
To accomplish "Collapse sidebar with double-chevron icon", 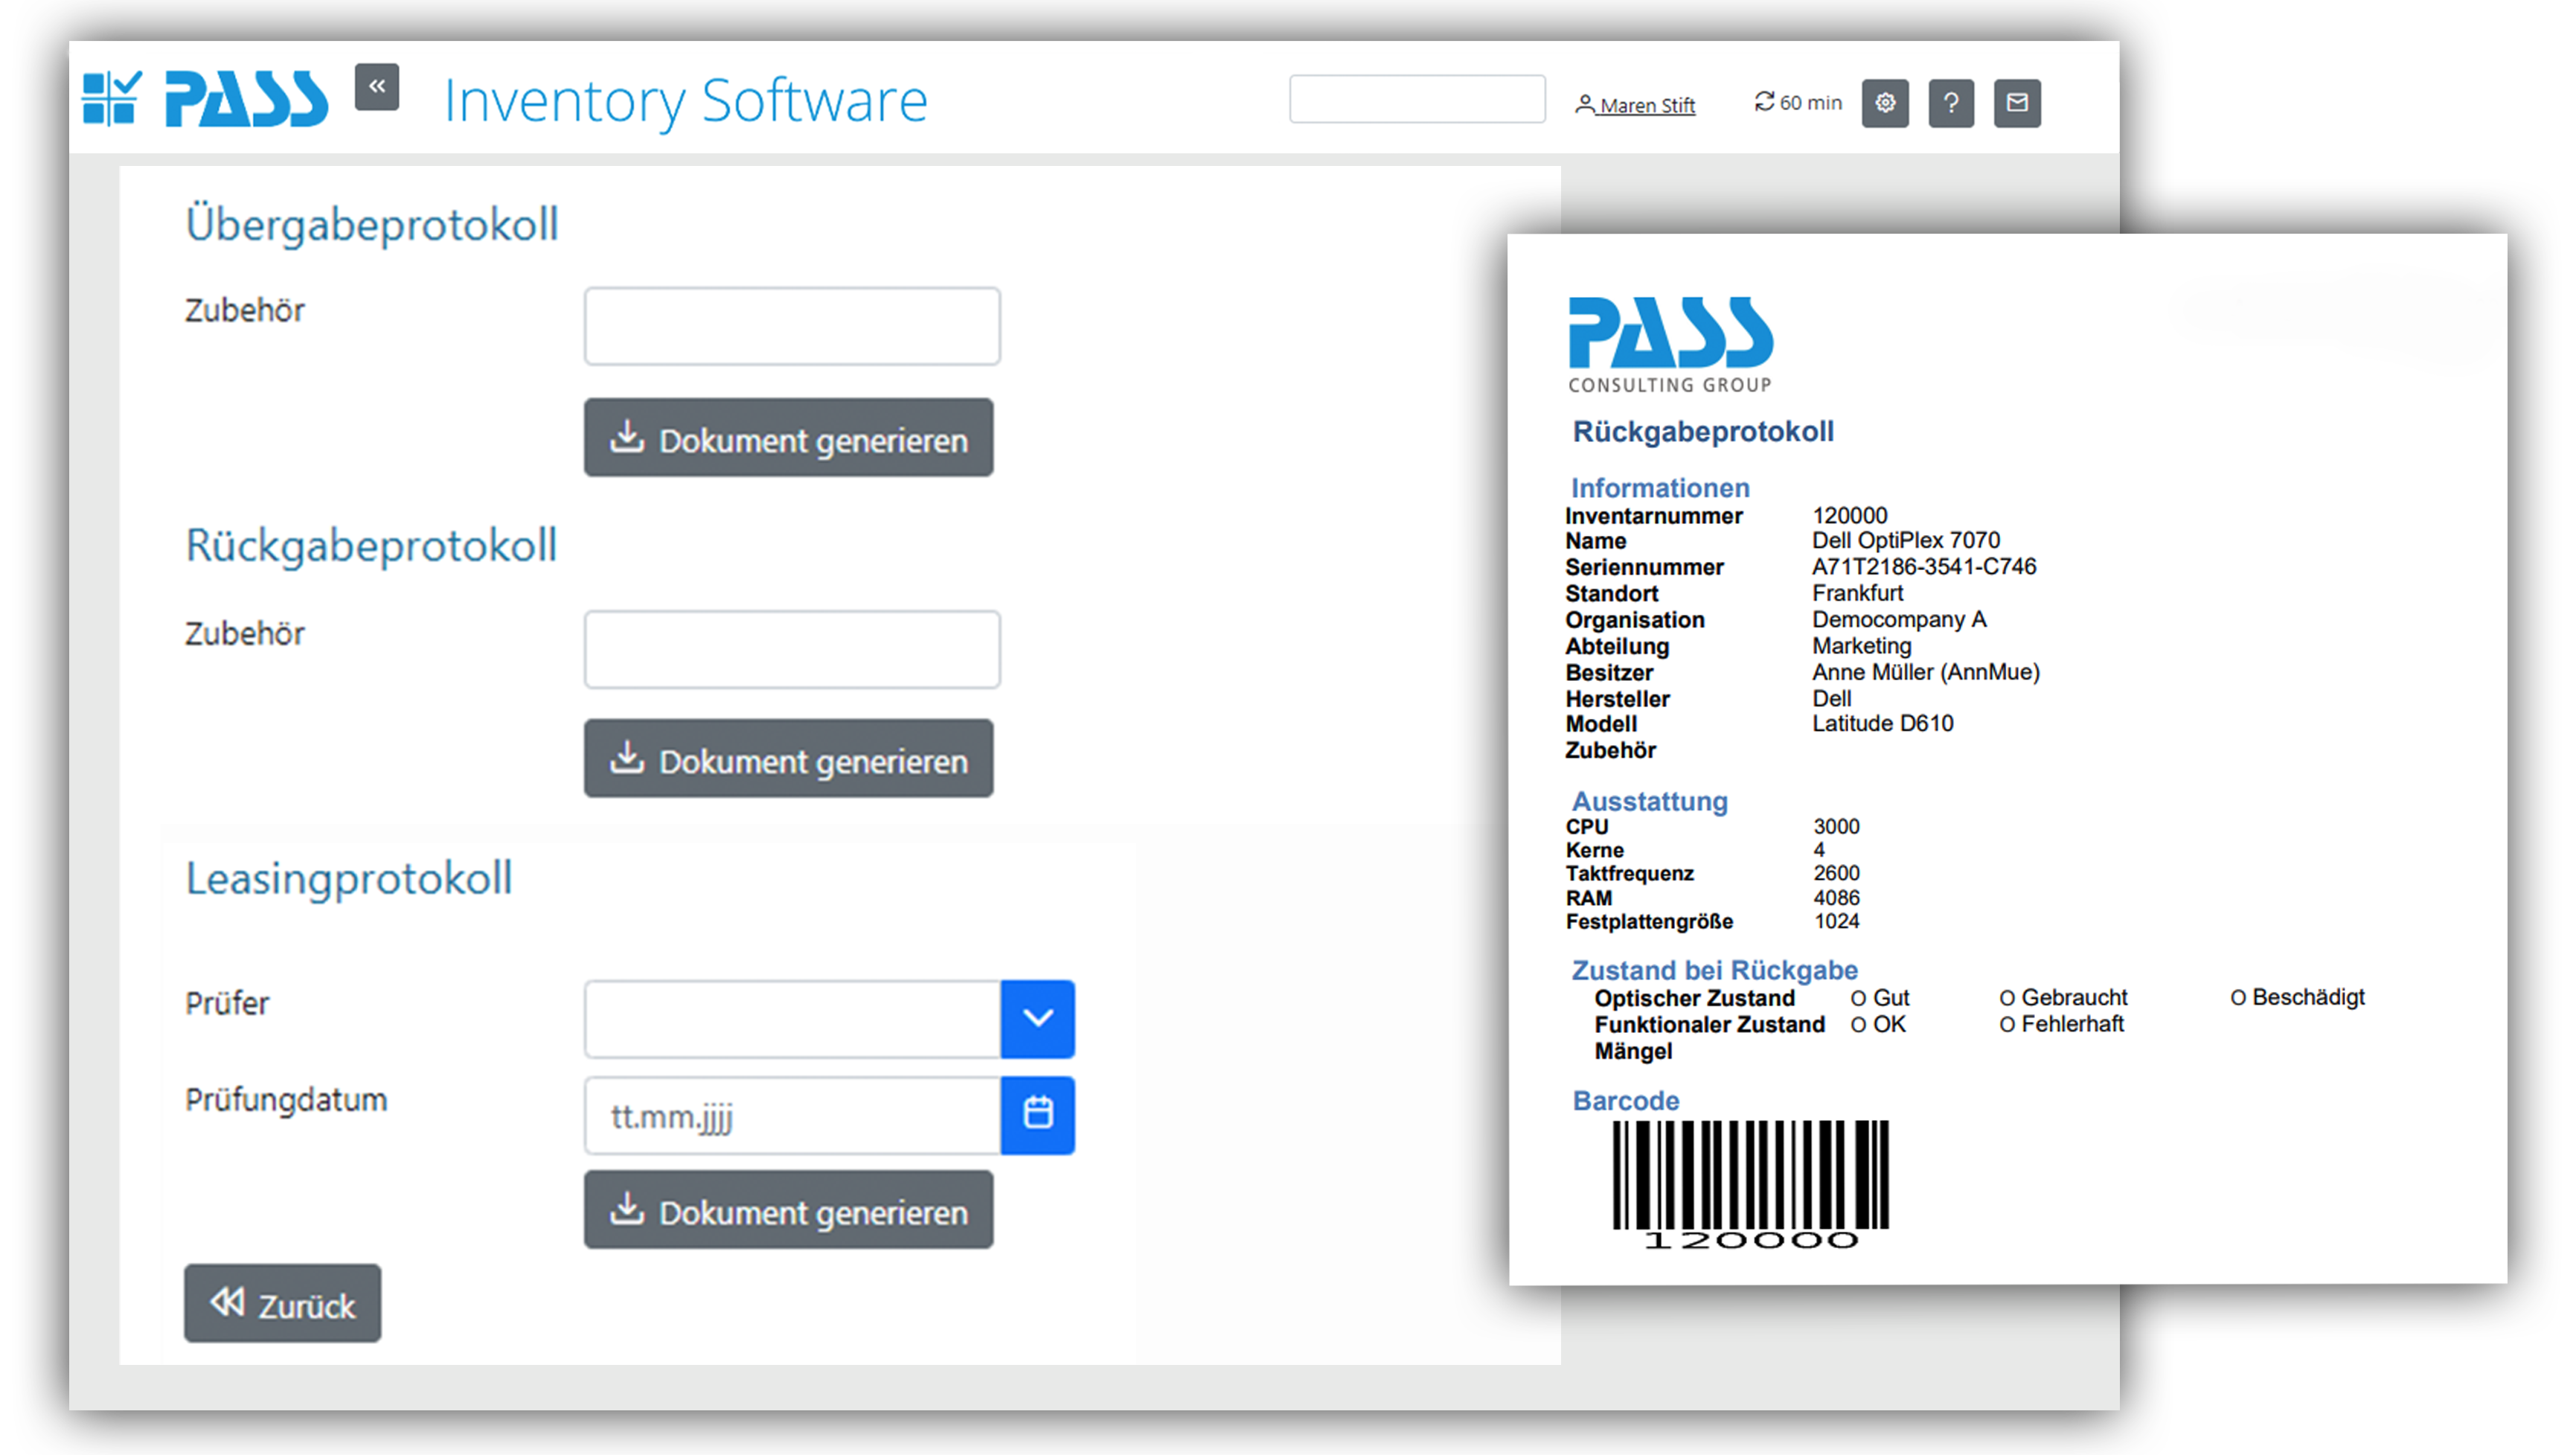I will point(376,87).
